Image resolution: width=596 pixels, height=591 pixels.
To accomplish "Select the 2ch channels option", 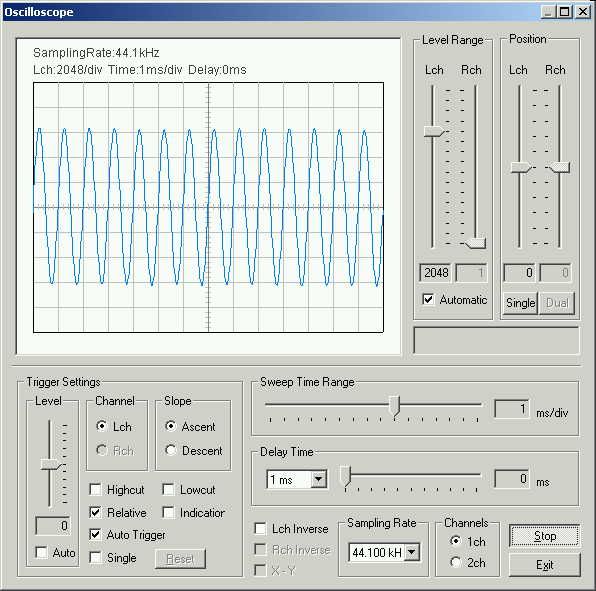I will pos(456,562).
